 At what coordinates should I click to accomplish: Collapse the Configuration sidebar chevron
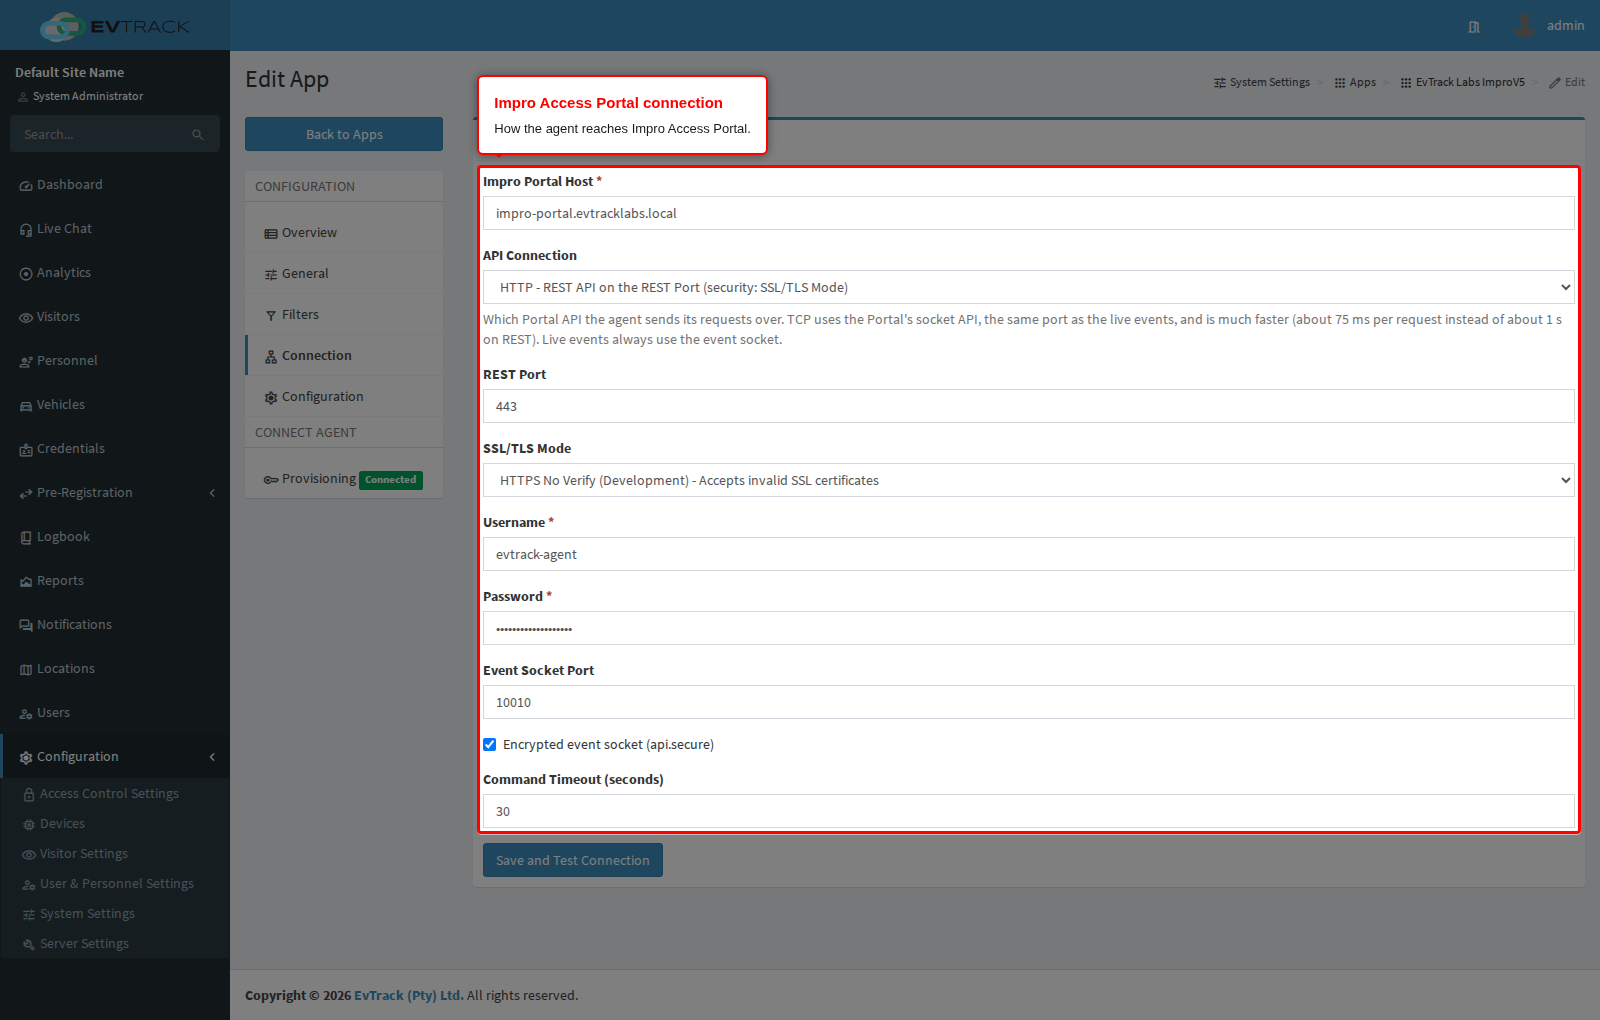[x=212, y=757]
